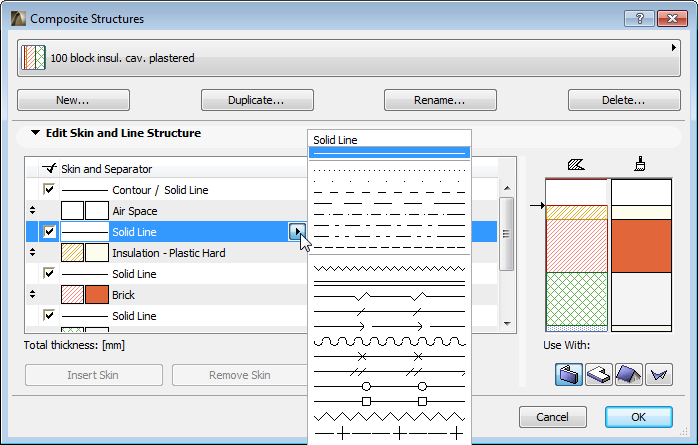Choose the line type with X marks
Viewport: 698px width, 445px height.
point(390,356)
